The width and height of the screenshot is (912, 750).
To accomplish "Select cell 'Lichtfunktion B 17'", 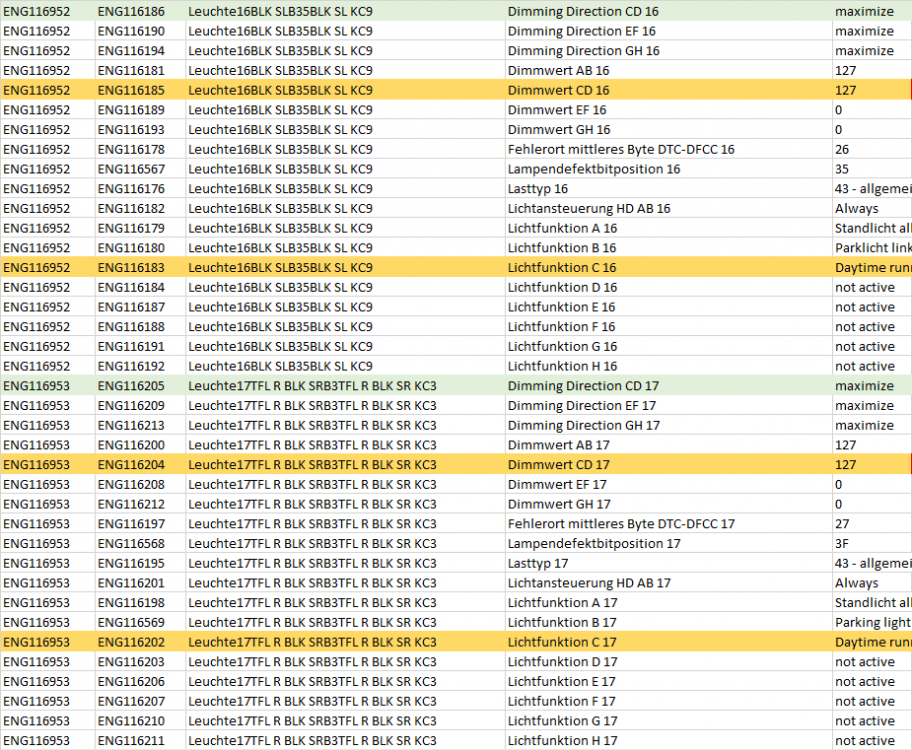I will 668,623.
